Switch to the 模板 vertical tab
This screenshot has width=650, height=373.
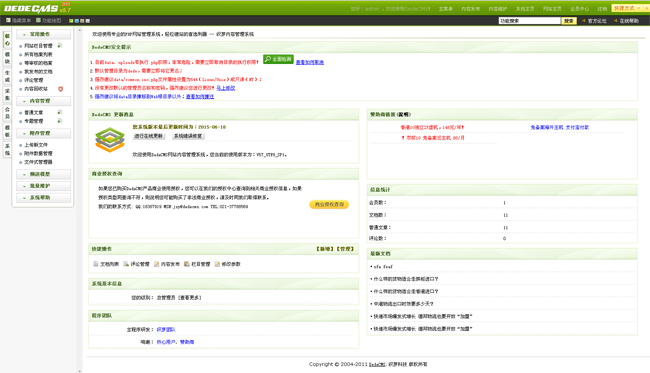click(x=7, y=131)
